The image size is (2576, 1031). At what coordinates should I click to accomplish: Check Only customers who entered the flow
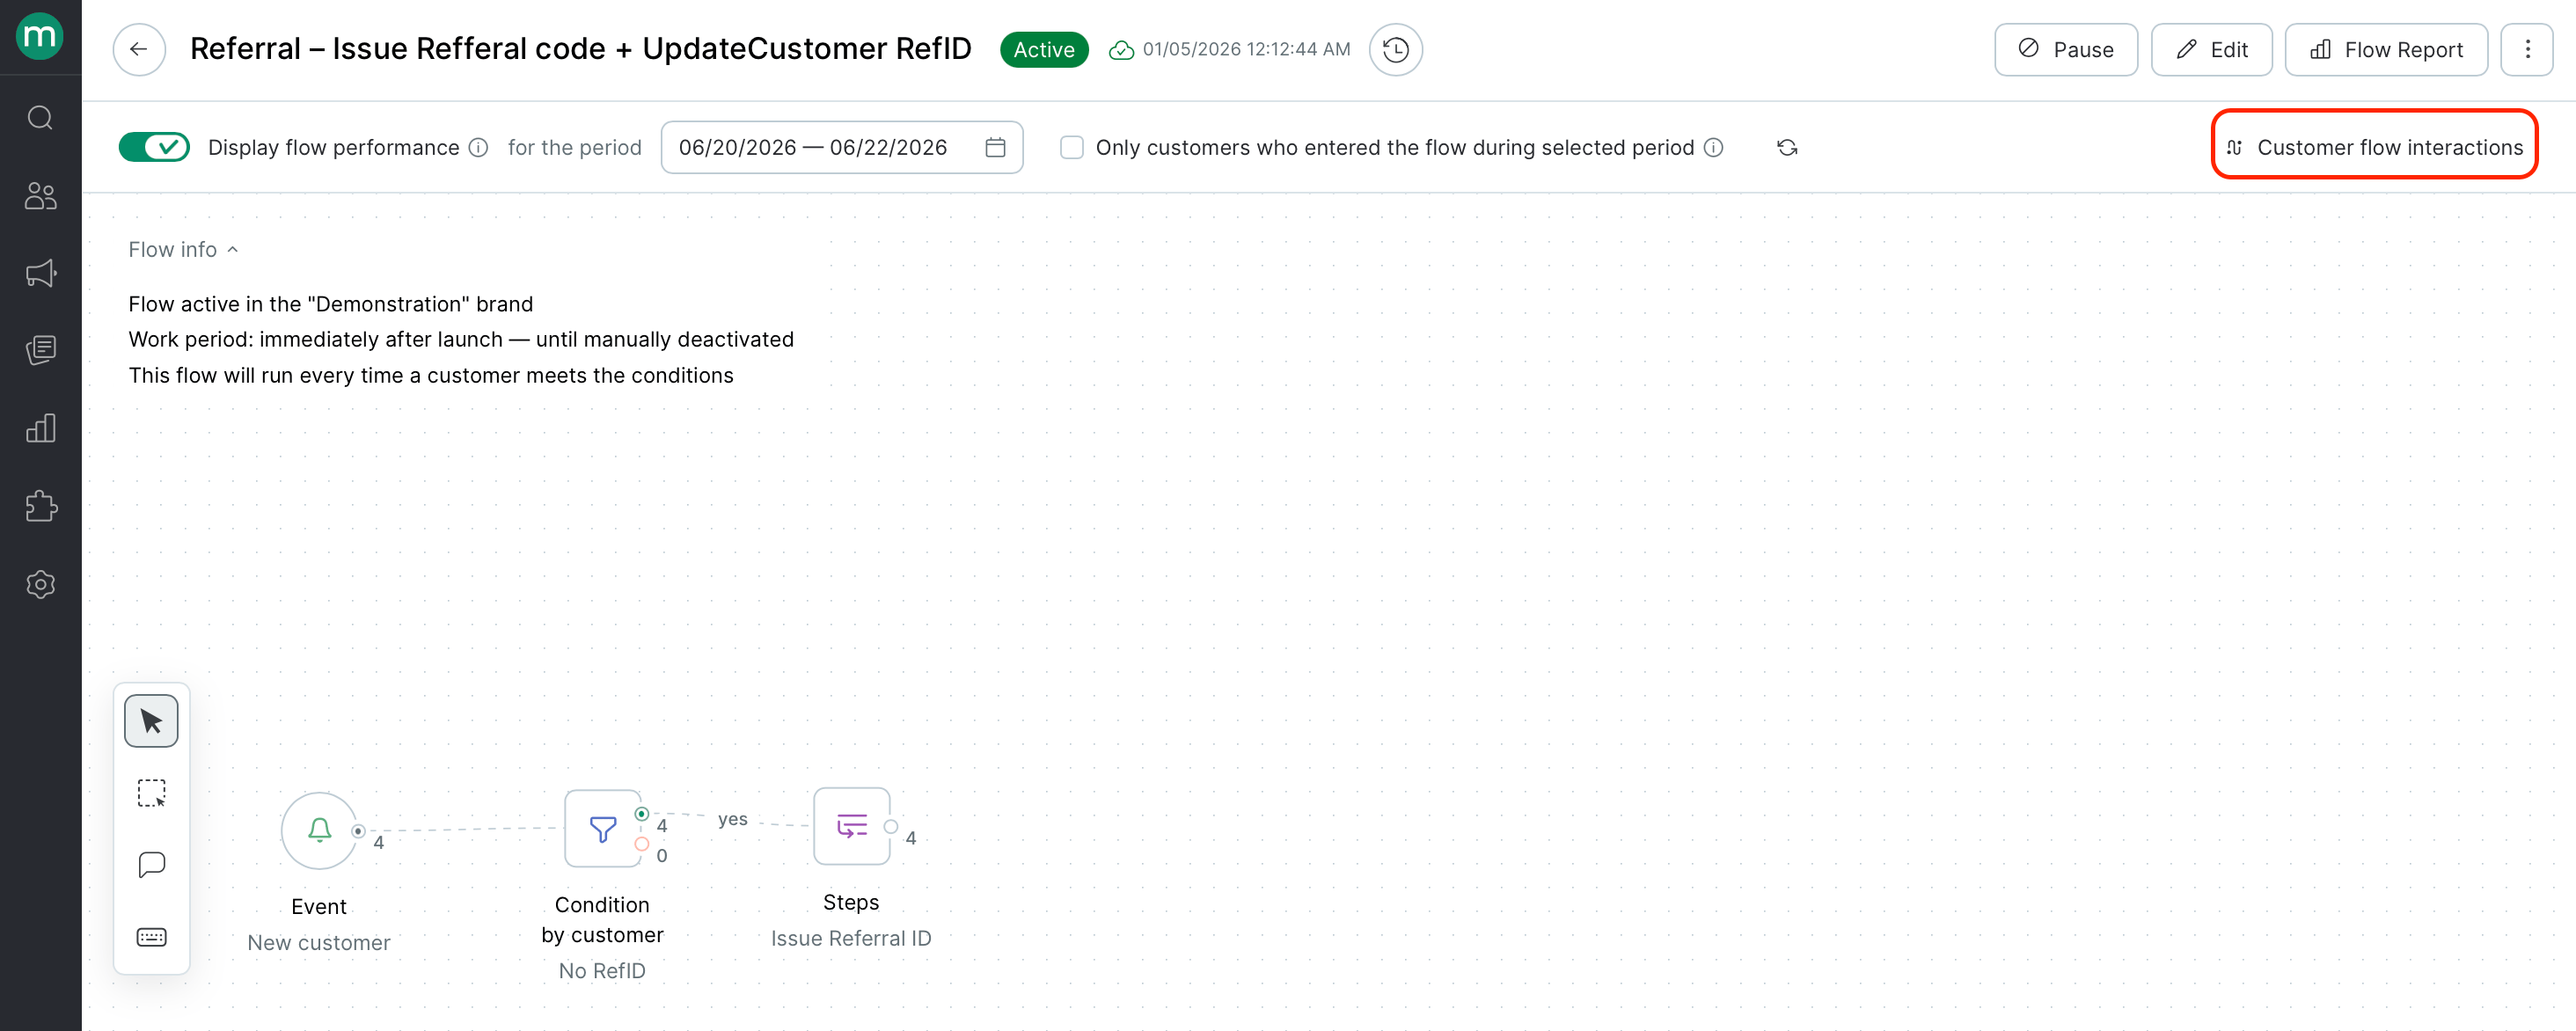coord(1071,148)
